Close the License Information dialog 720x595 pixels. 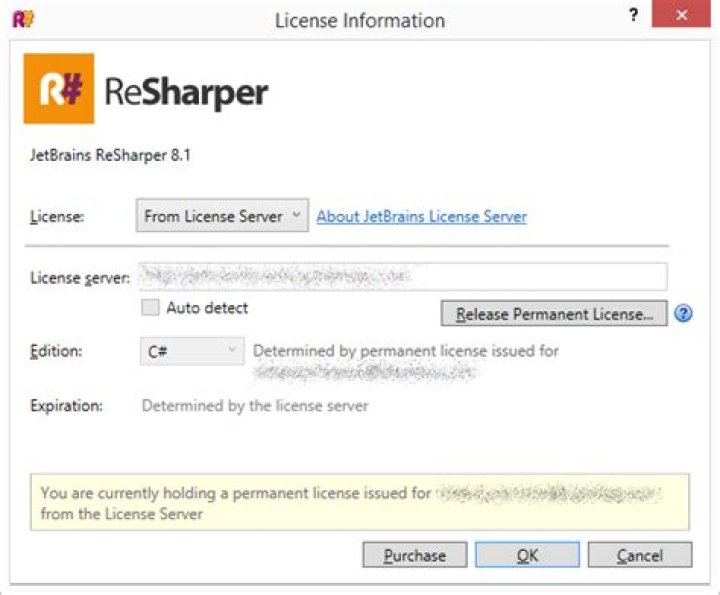click(681, 15)
